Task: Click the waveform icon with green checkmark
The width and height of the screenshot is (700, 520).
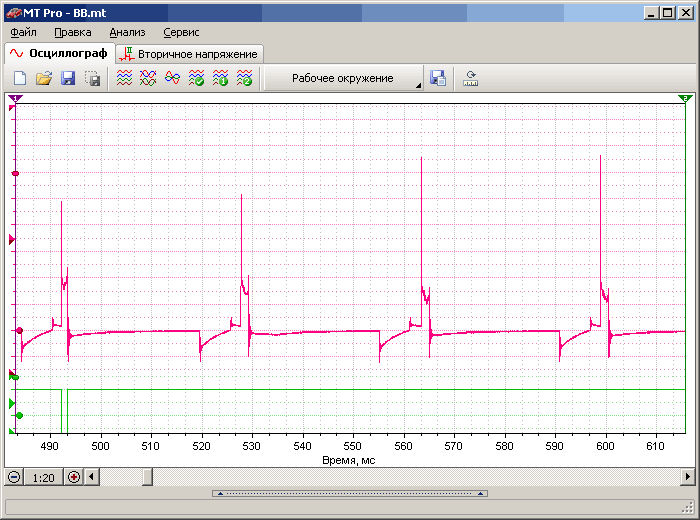Action: coord(196,78)
